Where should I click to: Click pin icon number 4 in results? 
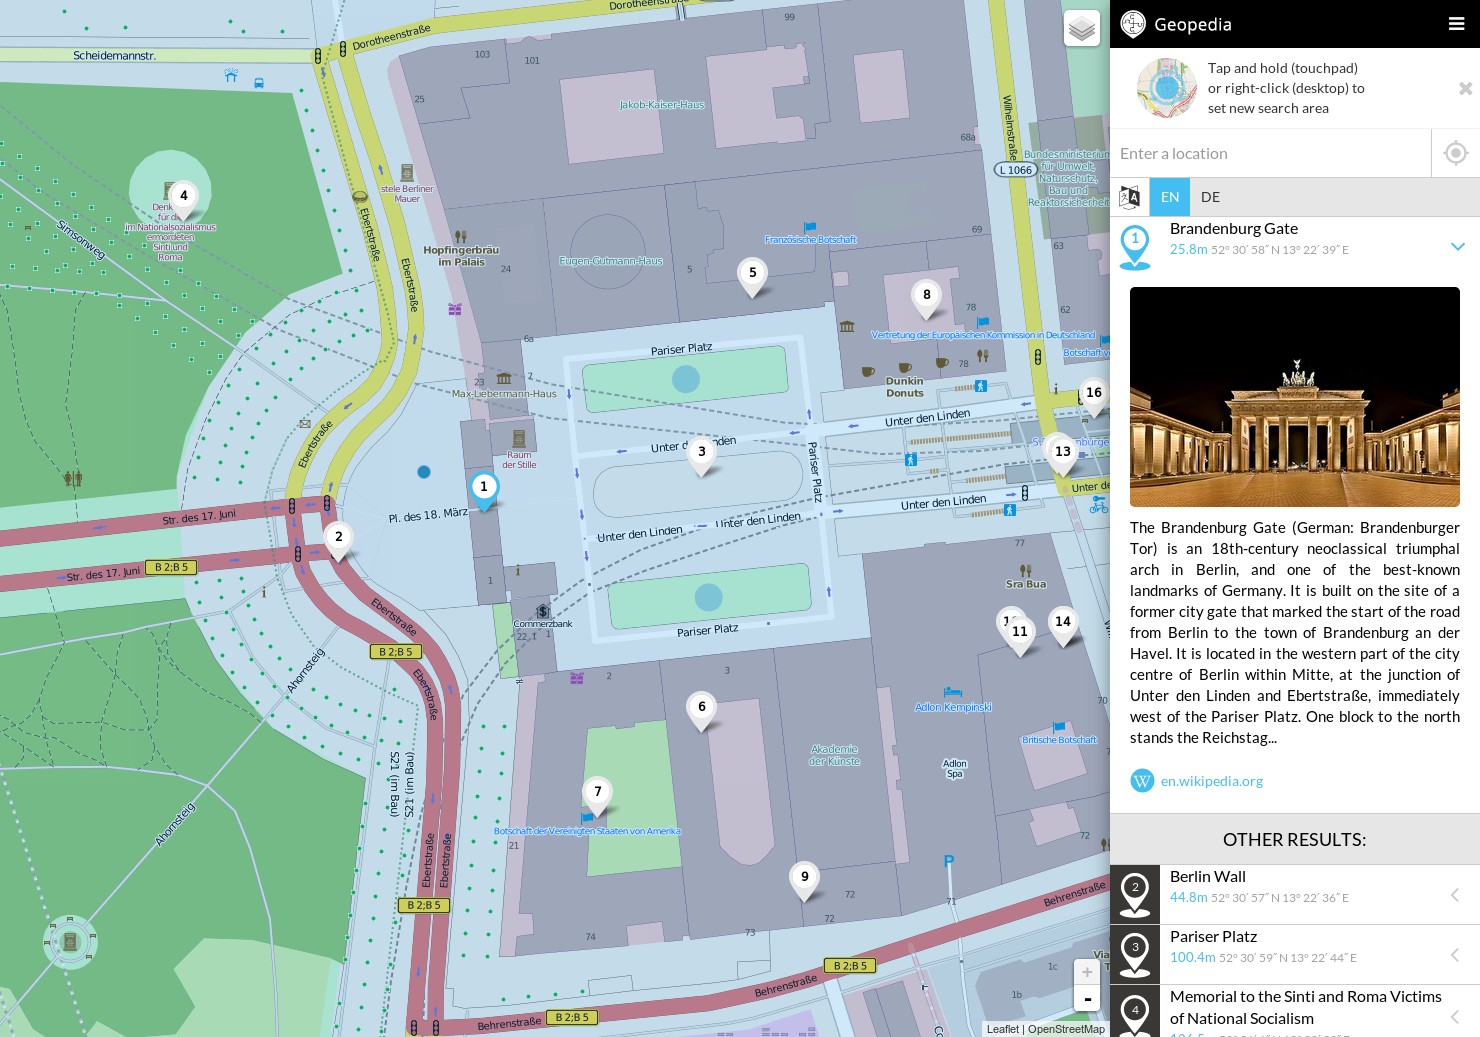[1135, 1014]
